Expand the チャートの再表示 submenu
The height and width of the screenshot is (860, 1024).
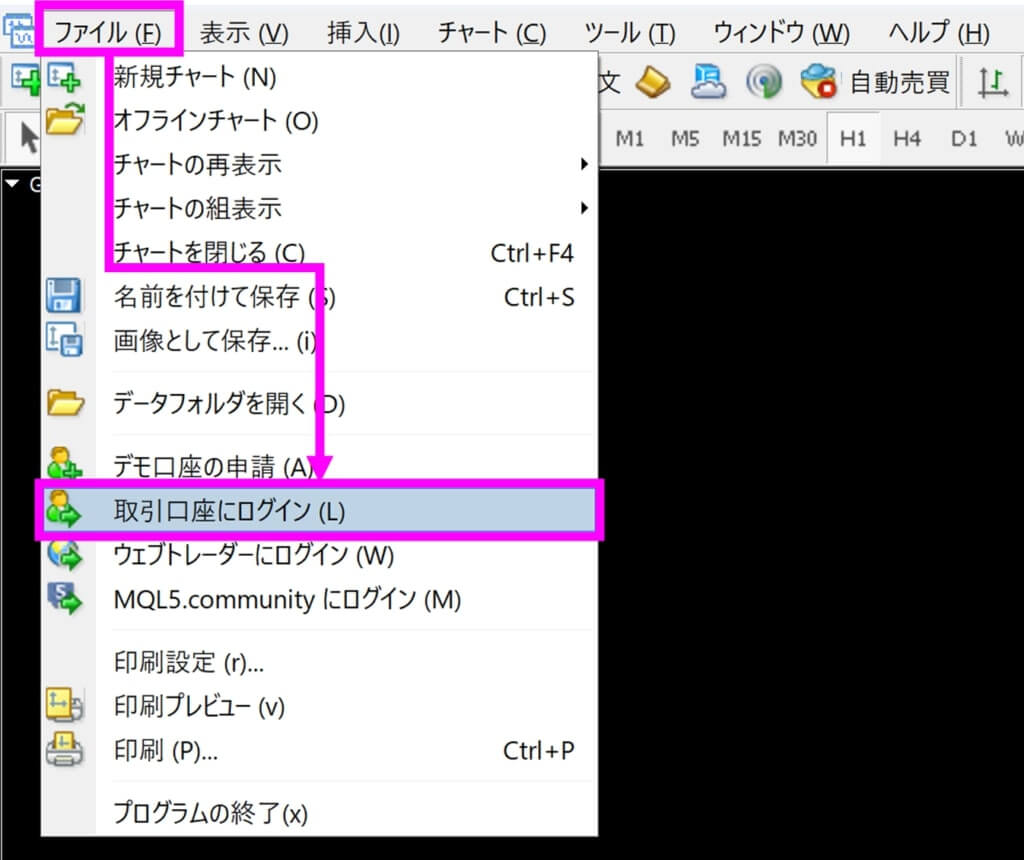tap(319, 164)
